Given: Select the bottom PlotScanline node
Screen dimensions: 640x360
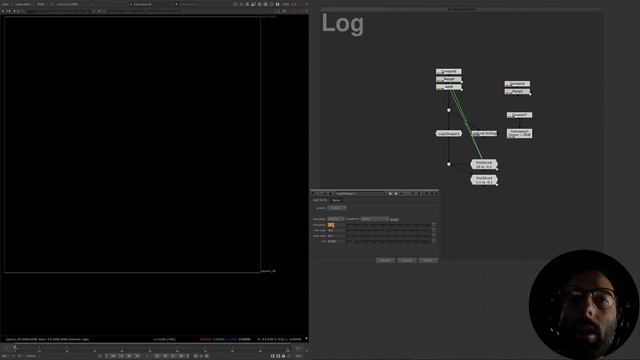Looking at the screenshot, I should pos(484,180).
